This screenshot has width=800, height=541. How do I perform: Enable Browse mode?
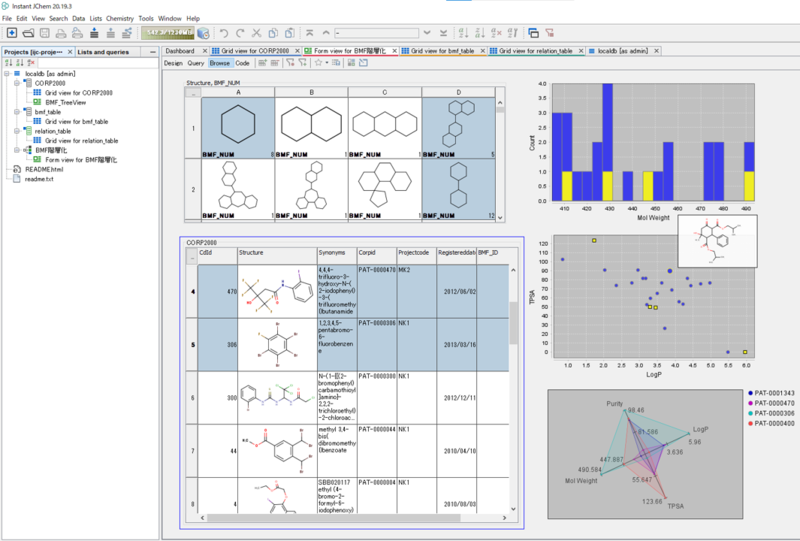coord(220,62)
